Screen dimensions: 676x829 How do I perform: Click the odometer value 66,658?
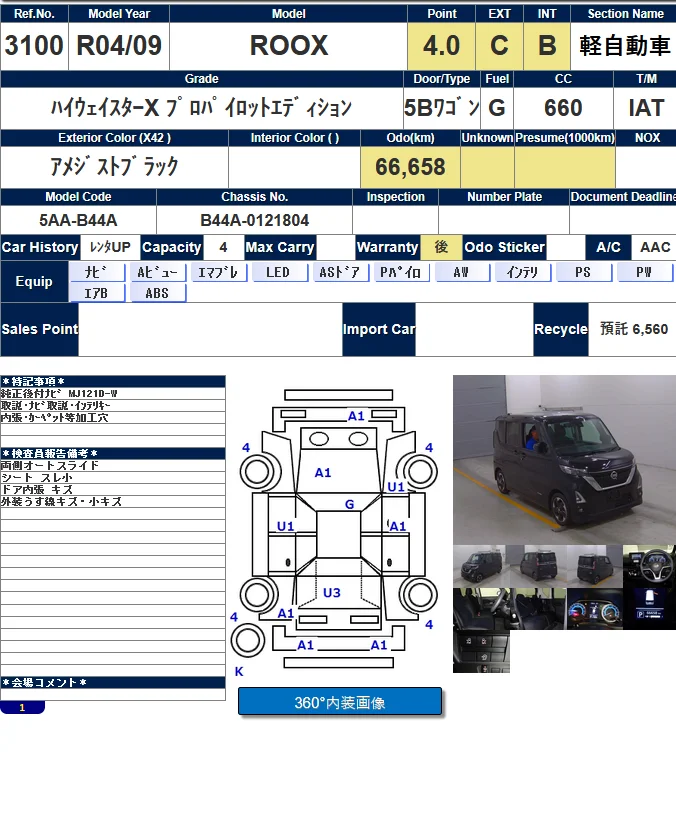pyautogui.click(x=410, y=167)
